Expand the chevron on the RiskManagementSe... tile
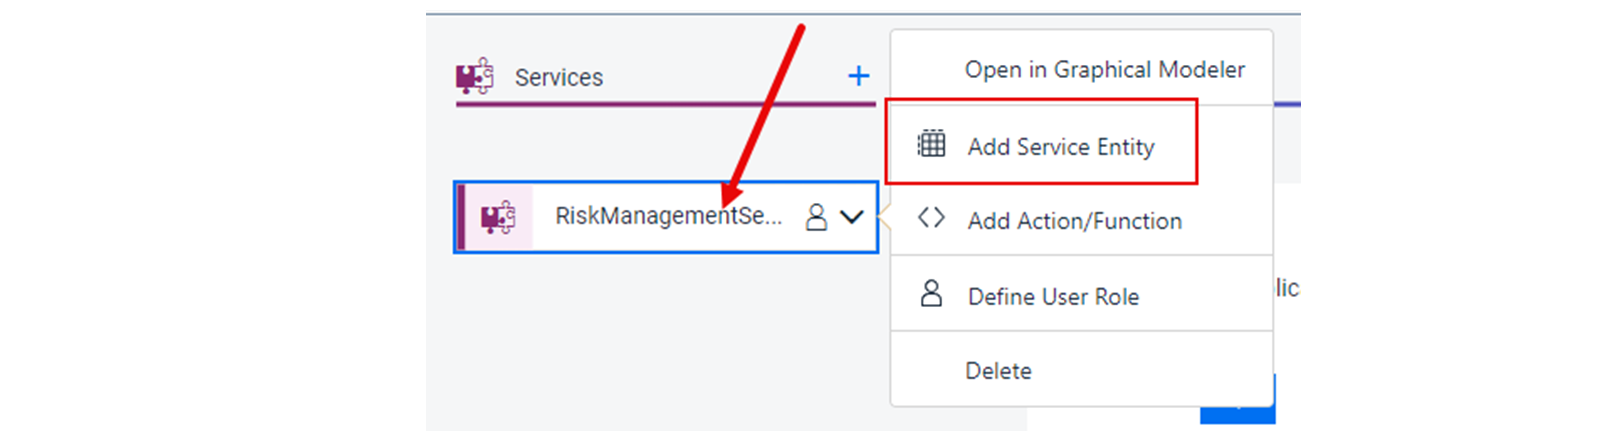The width and height of the screenshot is (1600, 441). click(851, 217)
